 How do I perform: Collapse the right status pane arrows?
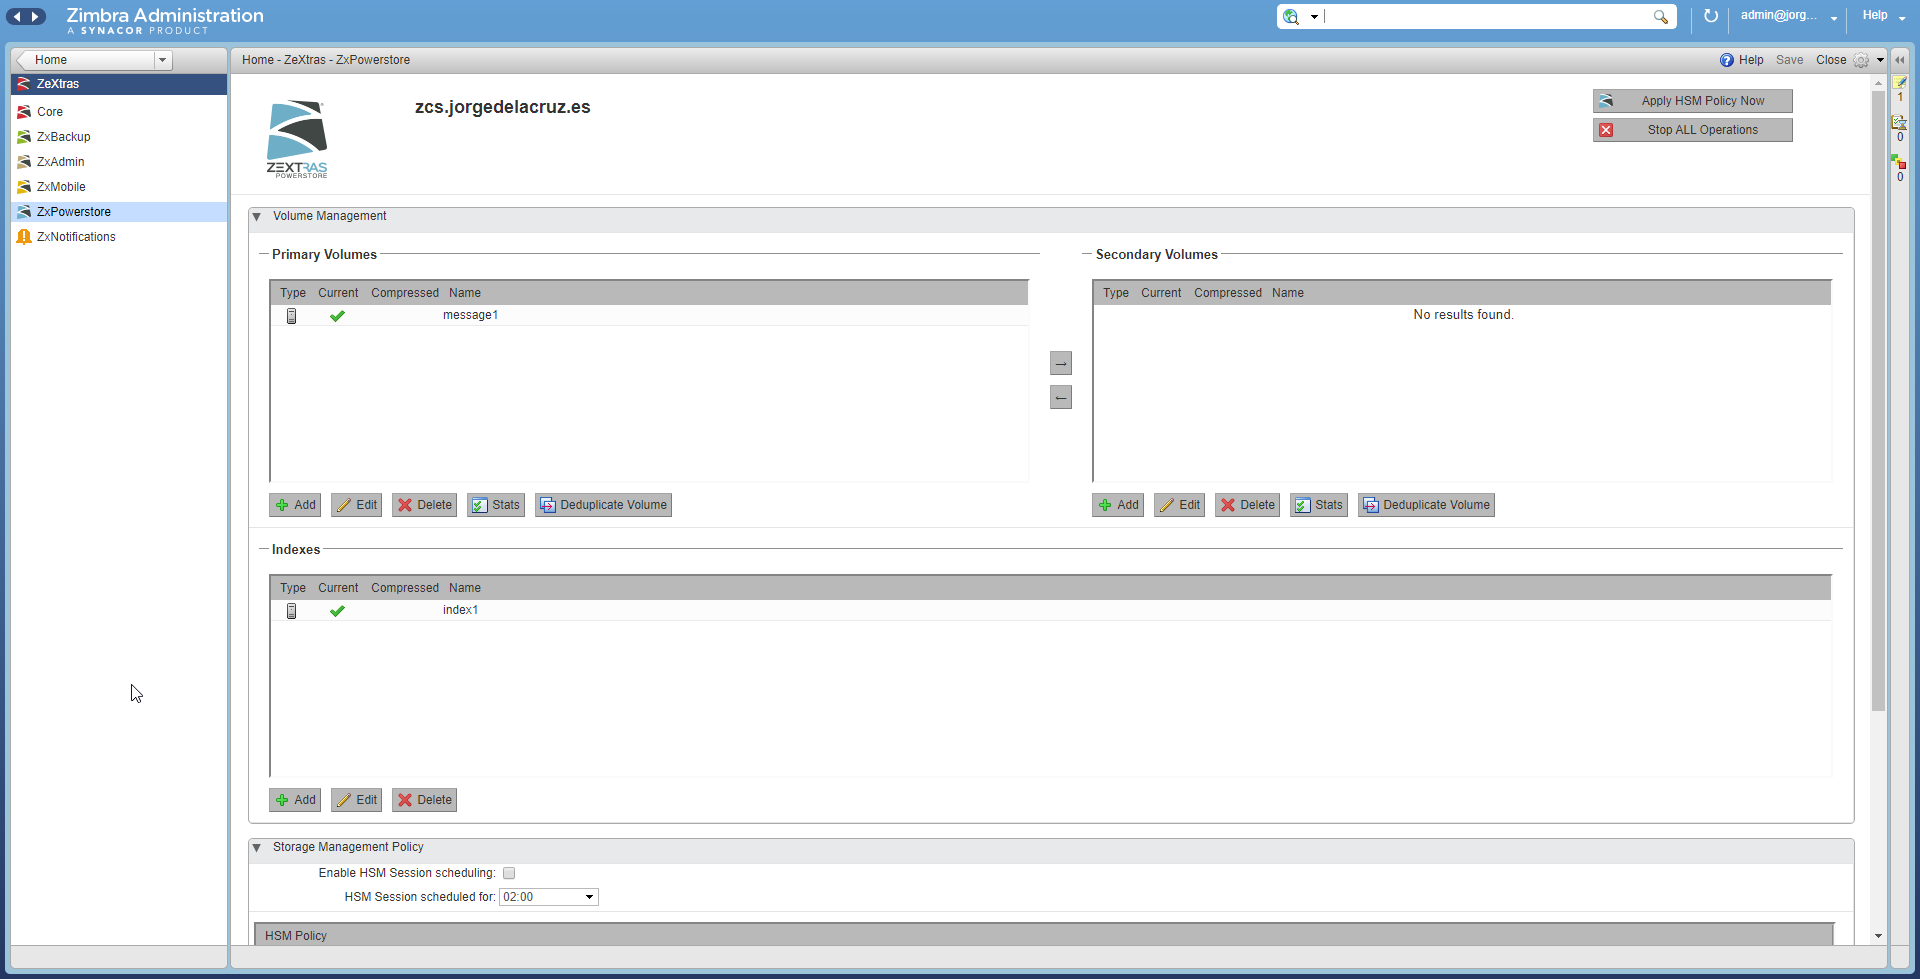pyautogui.click(x=1900, y=60)
